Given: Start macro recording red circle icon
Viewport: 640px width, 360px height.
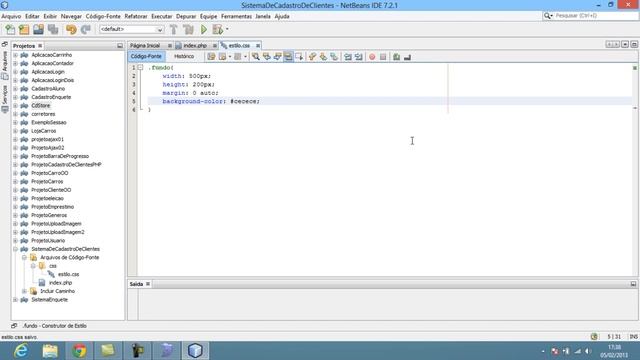Looking at the screenshot, I should pyautogui.click(x=372, y=57).
